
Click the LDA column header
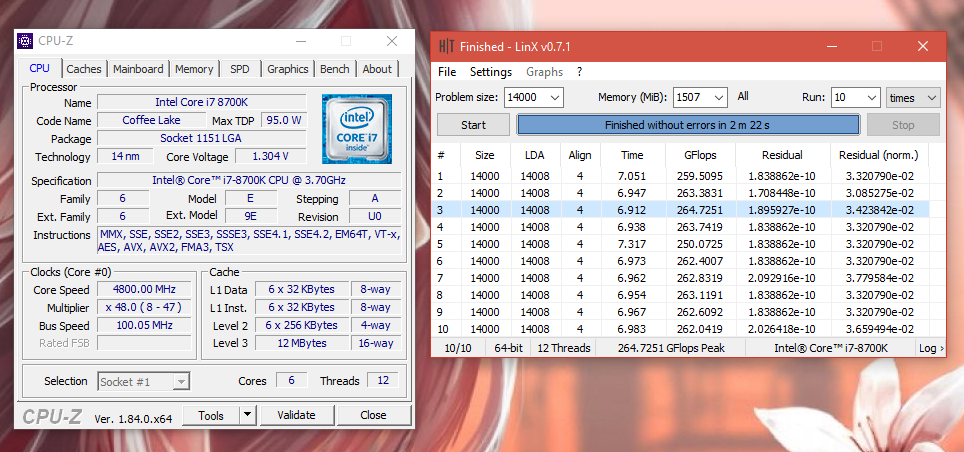(x=535, y=156)
